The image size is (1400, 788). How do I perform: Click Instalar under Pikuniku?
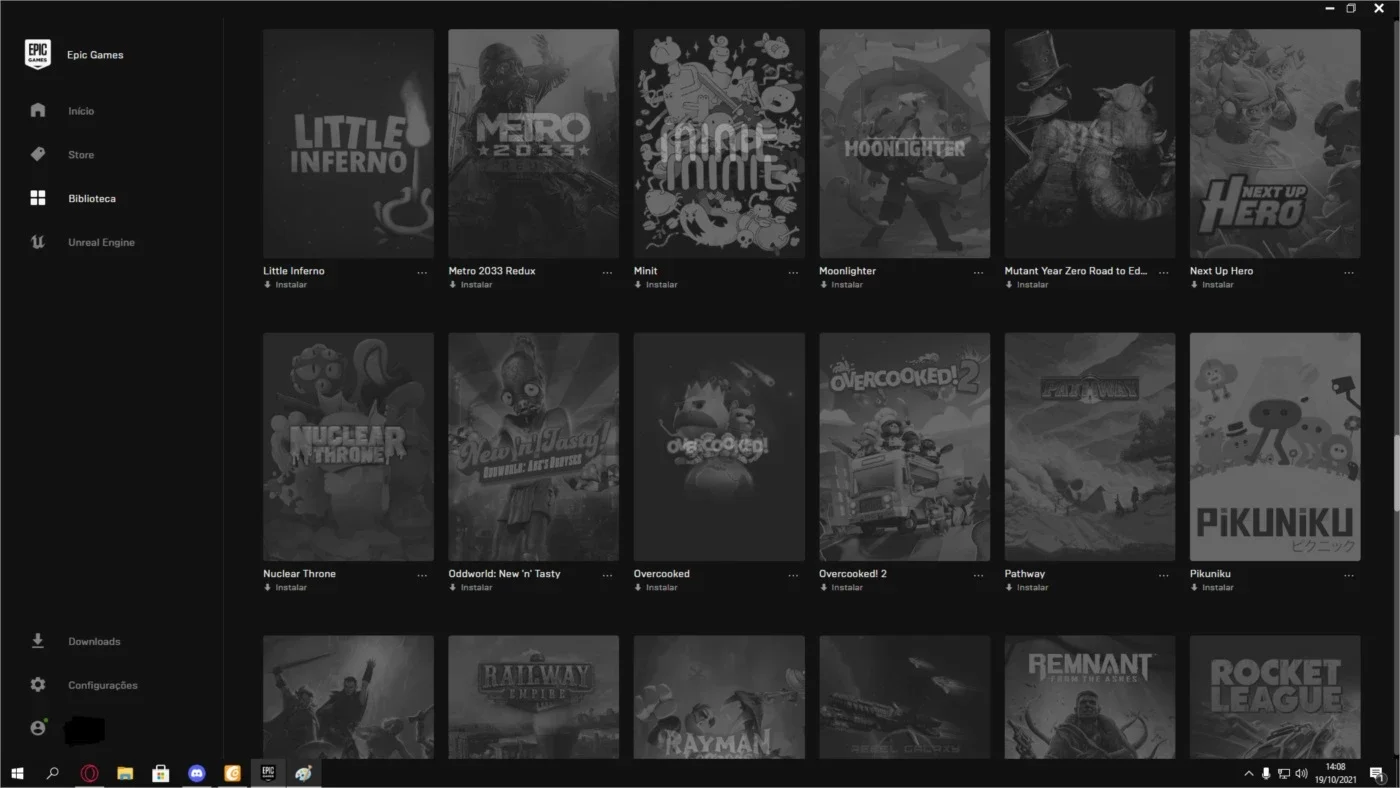(x=1212, y=588)
